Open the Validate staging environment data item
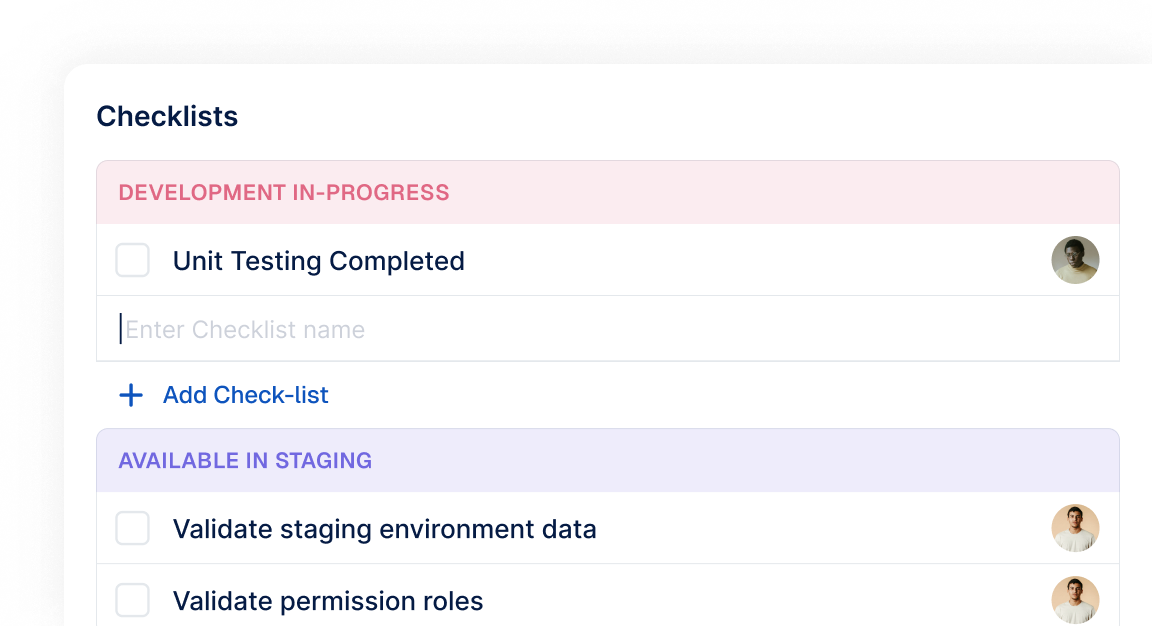Image resolution: width=1152 pixels, height=626 pixels. tap(384, 529)
